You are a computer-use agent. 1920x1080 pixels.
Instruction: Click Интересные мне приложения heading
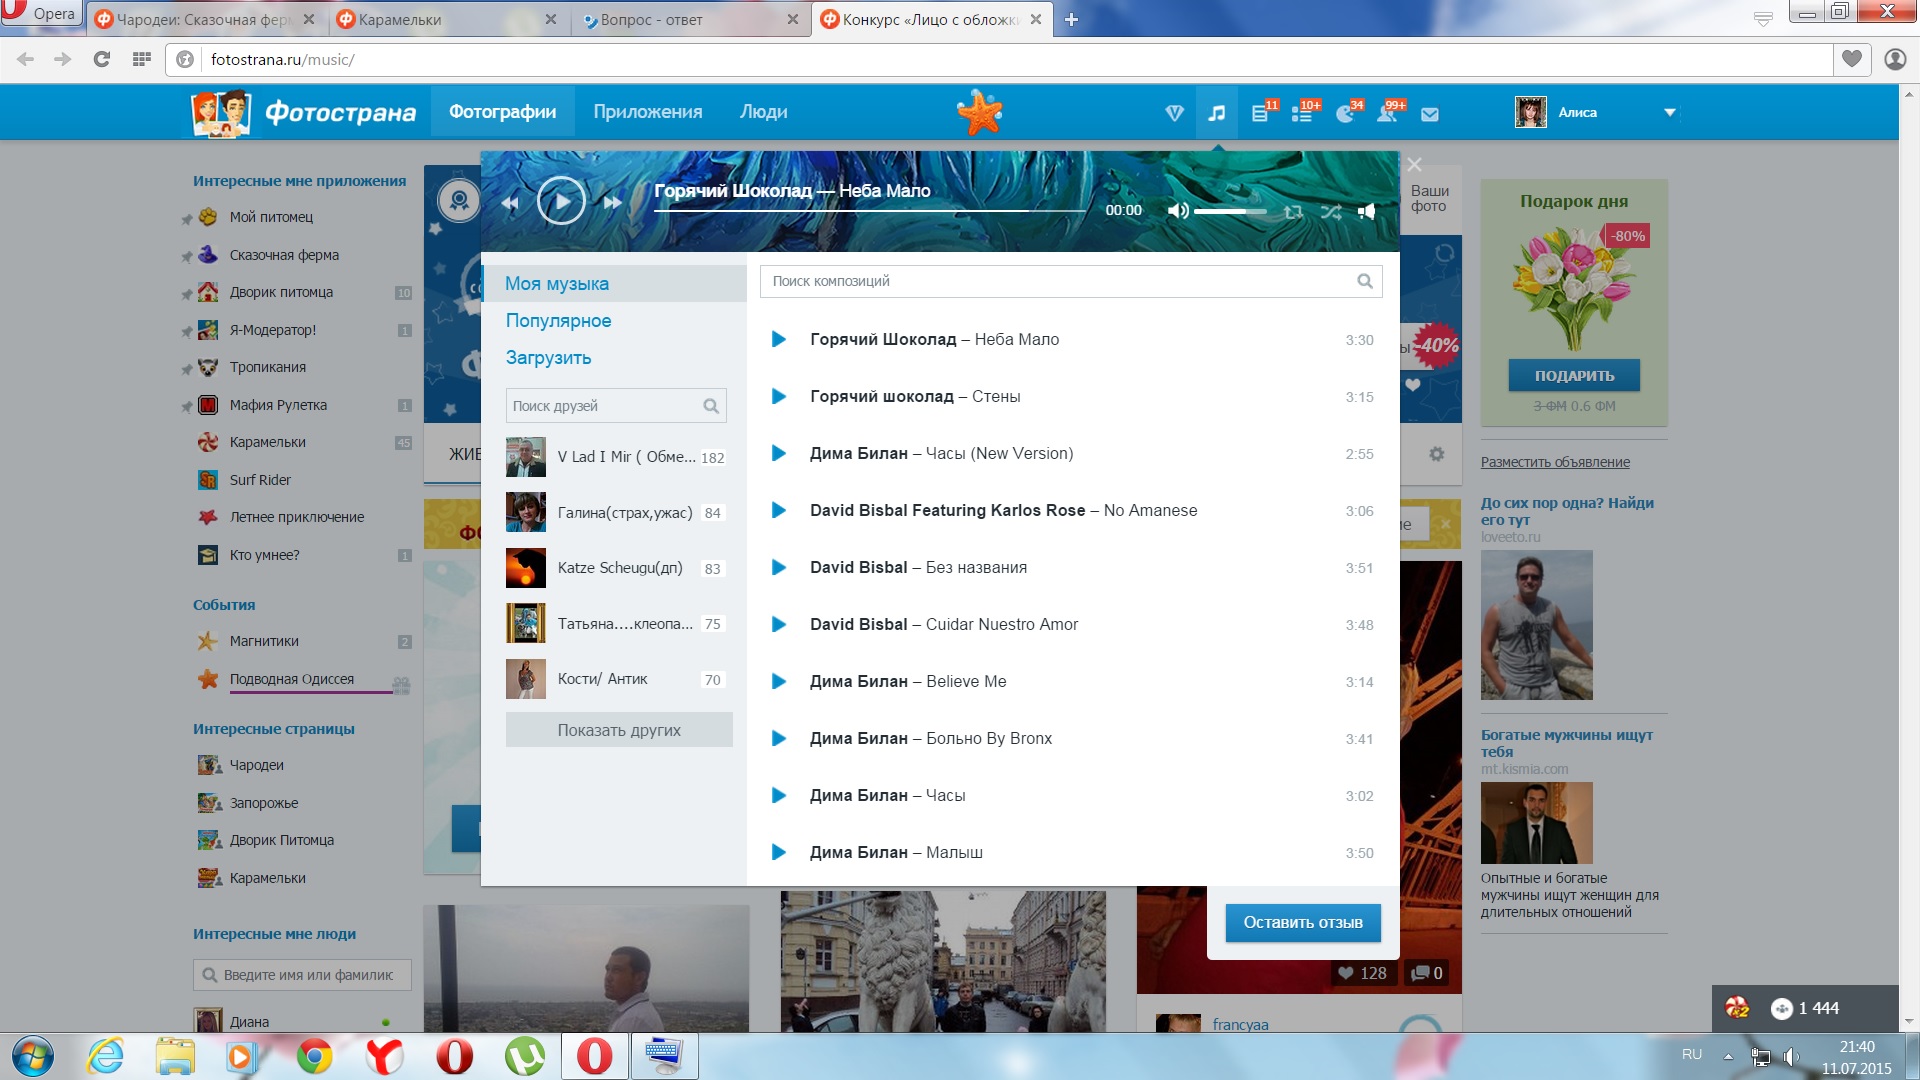[x=299, y=181]
